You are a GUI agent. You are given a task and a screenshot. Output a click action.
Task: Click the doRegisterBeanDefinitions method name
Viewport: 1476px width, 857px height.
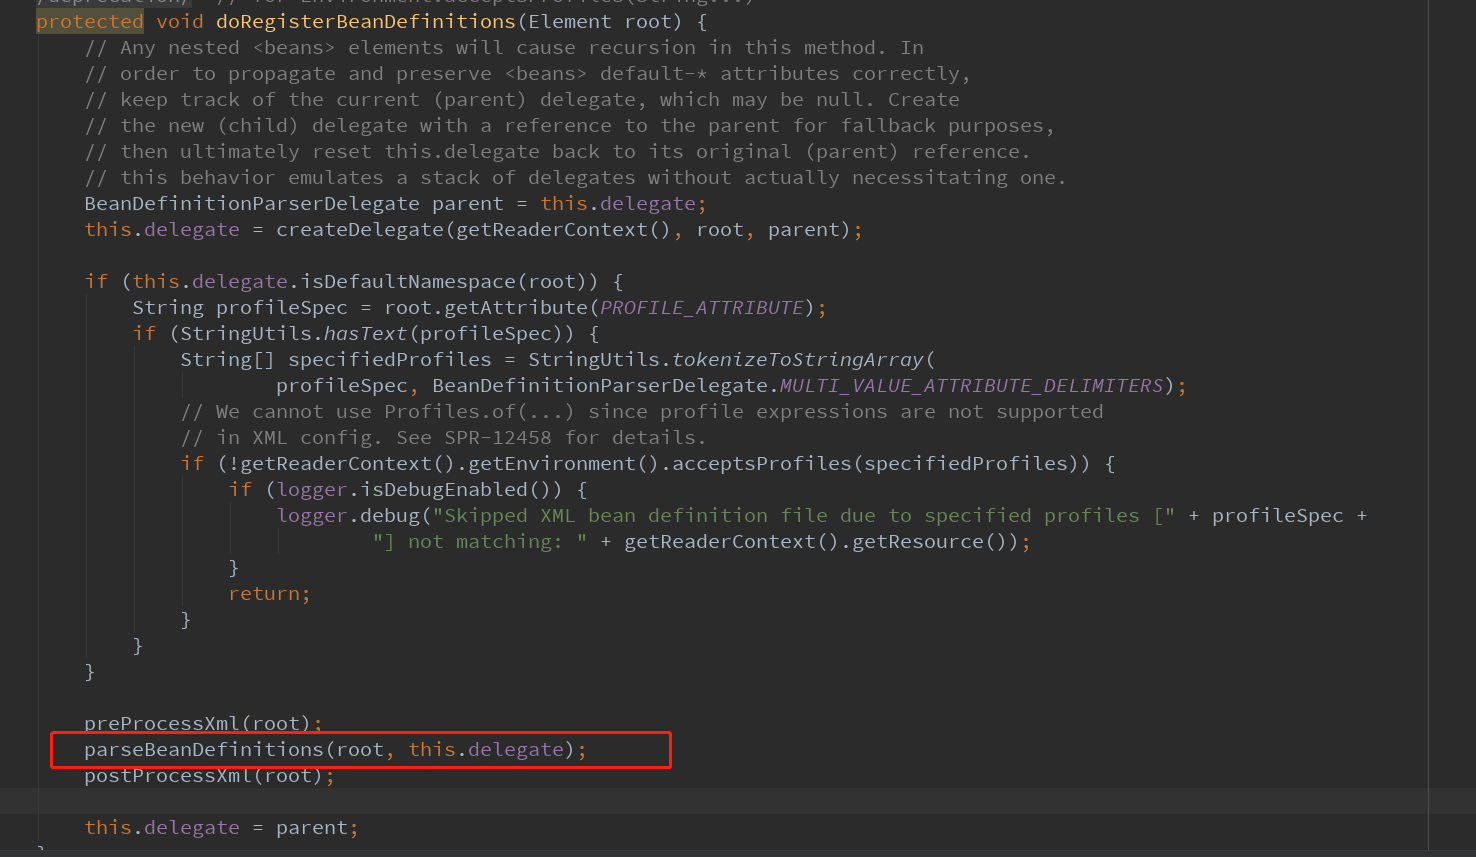pos(365,21)
